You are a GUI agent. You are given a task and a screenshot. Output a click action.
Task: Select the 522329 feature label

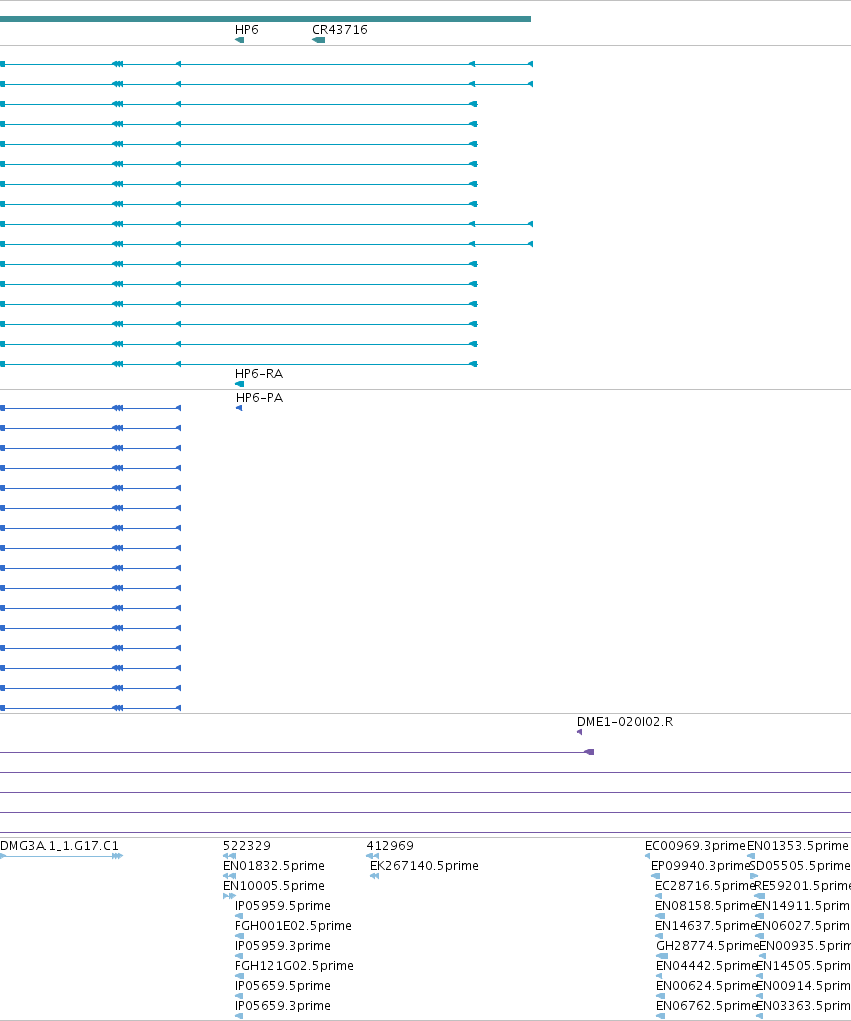(247, 846)
